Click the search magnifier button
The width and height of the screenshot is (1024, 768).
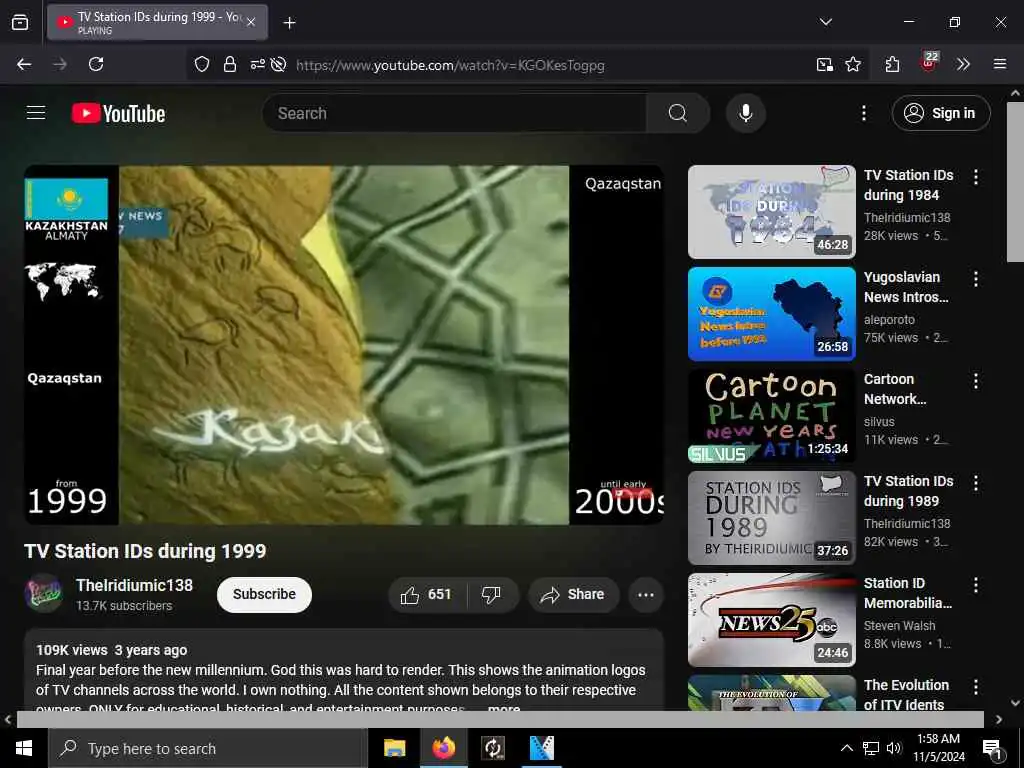(x=678, y=114)
